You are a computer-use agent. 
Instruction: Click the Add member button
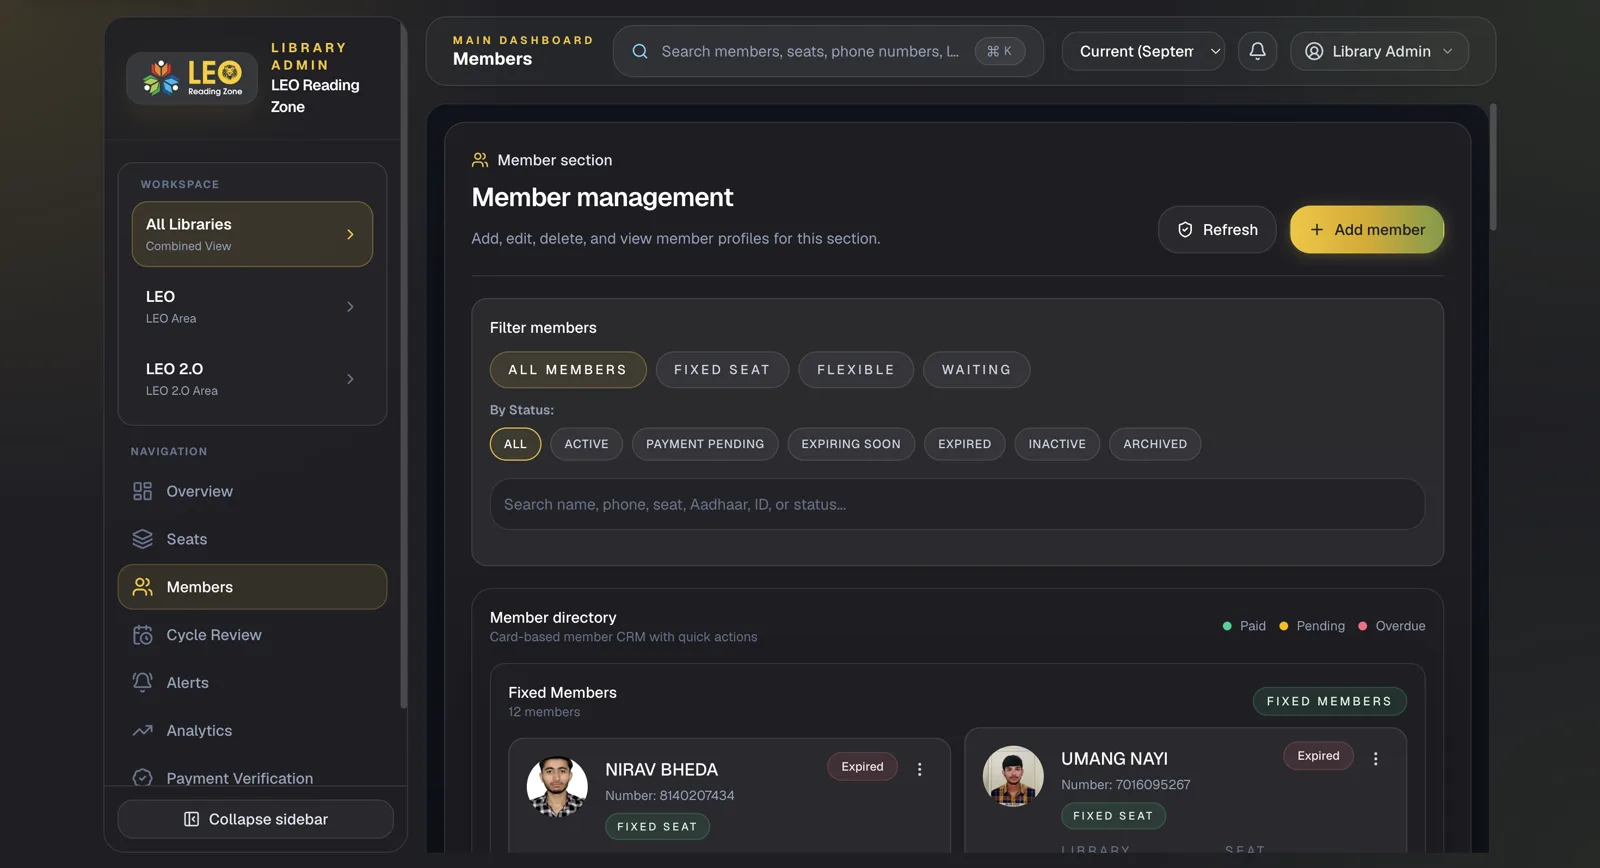(1366, 229)
